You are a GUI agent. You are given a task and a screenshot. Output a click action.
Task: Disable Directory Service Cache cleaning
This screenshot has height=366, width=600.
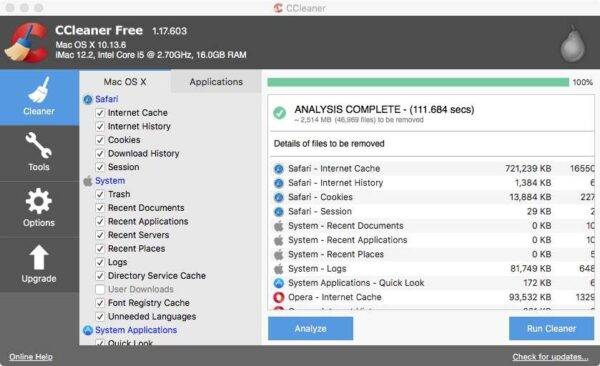coord(100,276)
